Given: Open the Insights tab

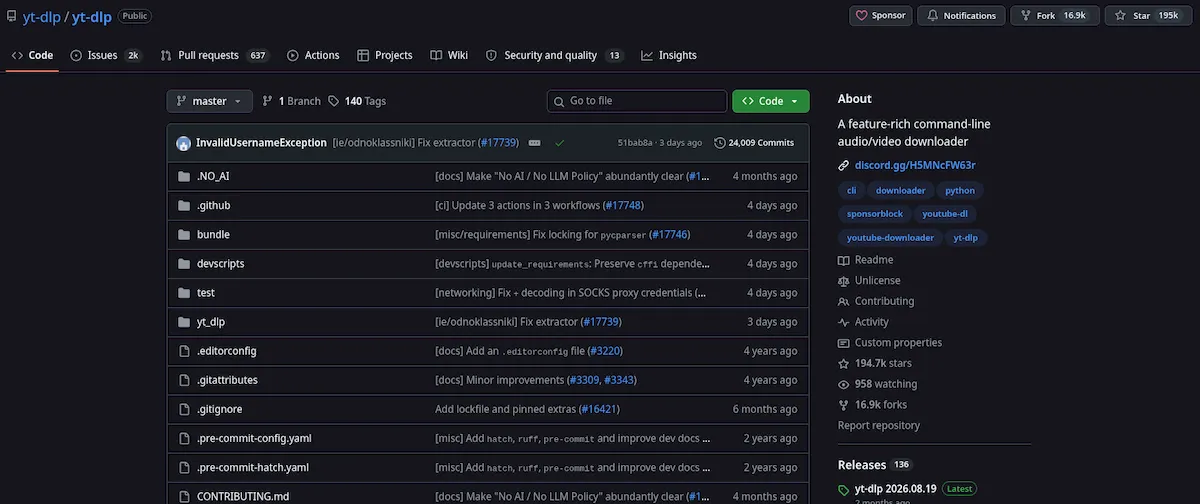Looking at the screenshot, I should click(x=669, y=55).
